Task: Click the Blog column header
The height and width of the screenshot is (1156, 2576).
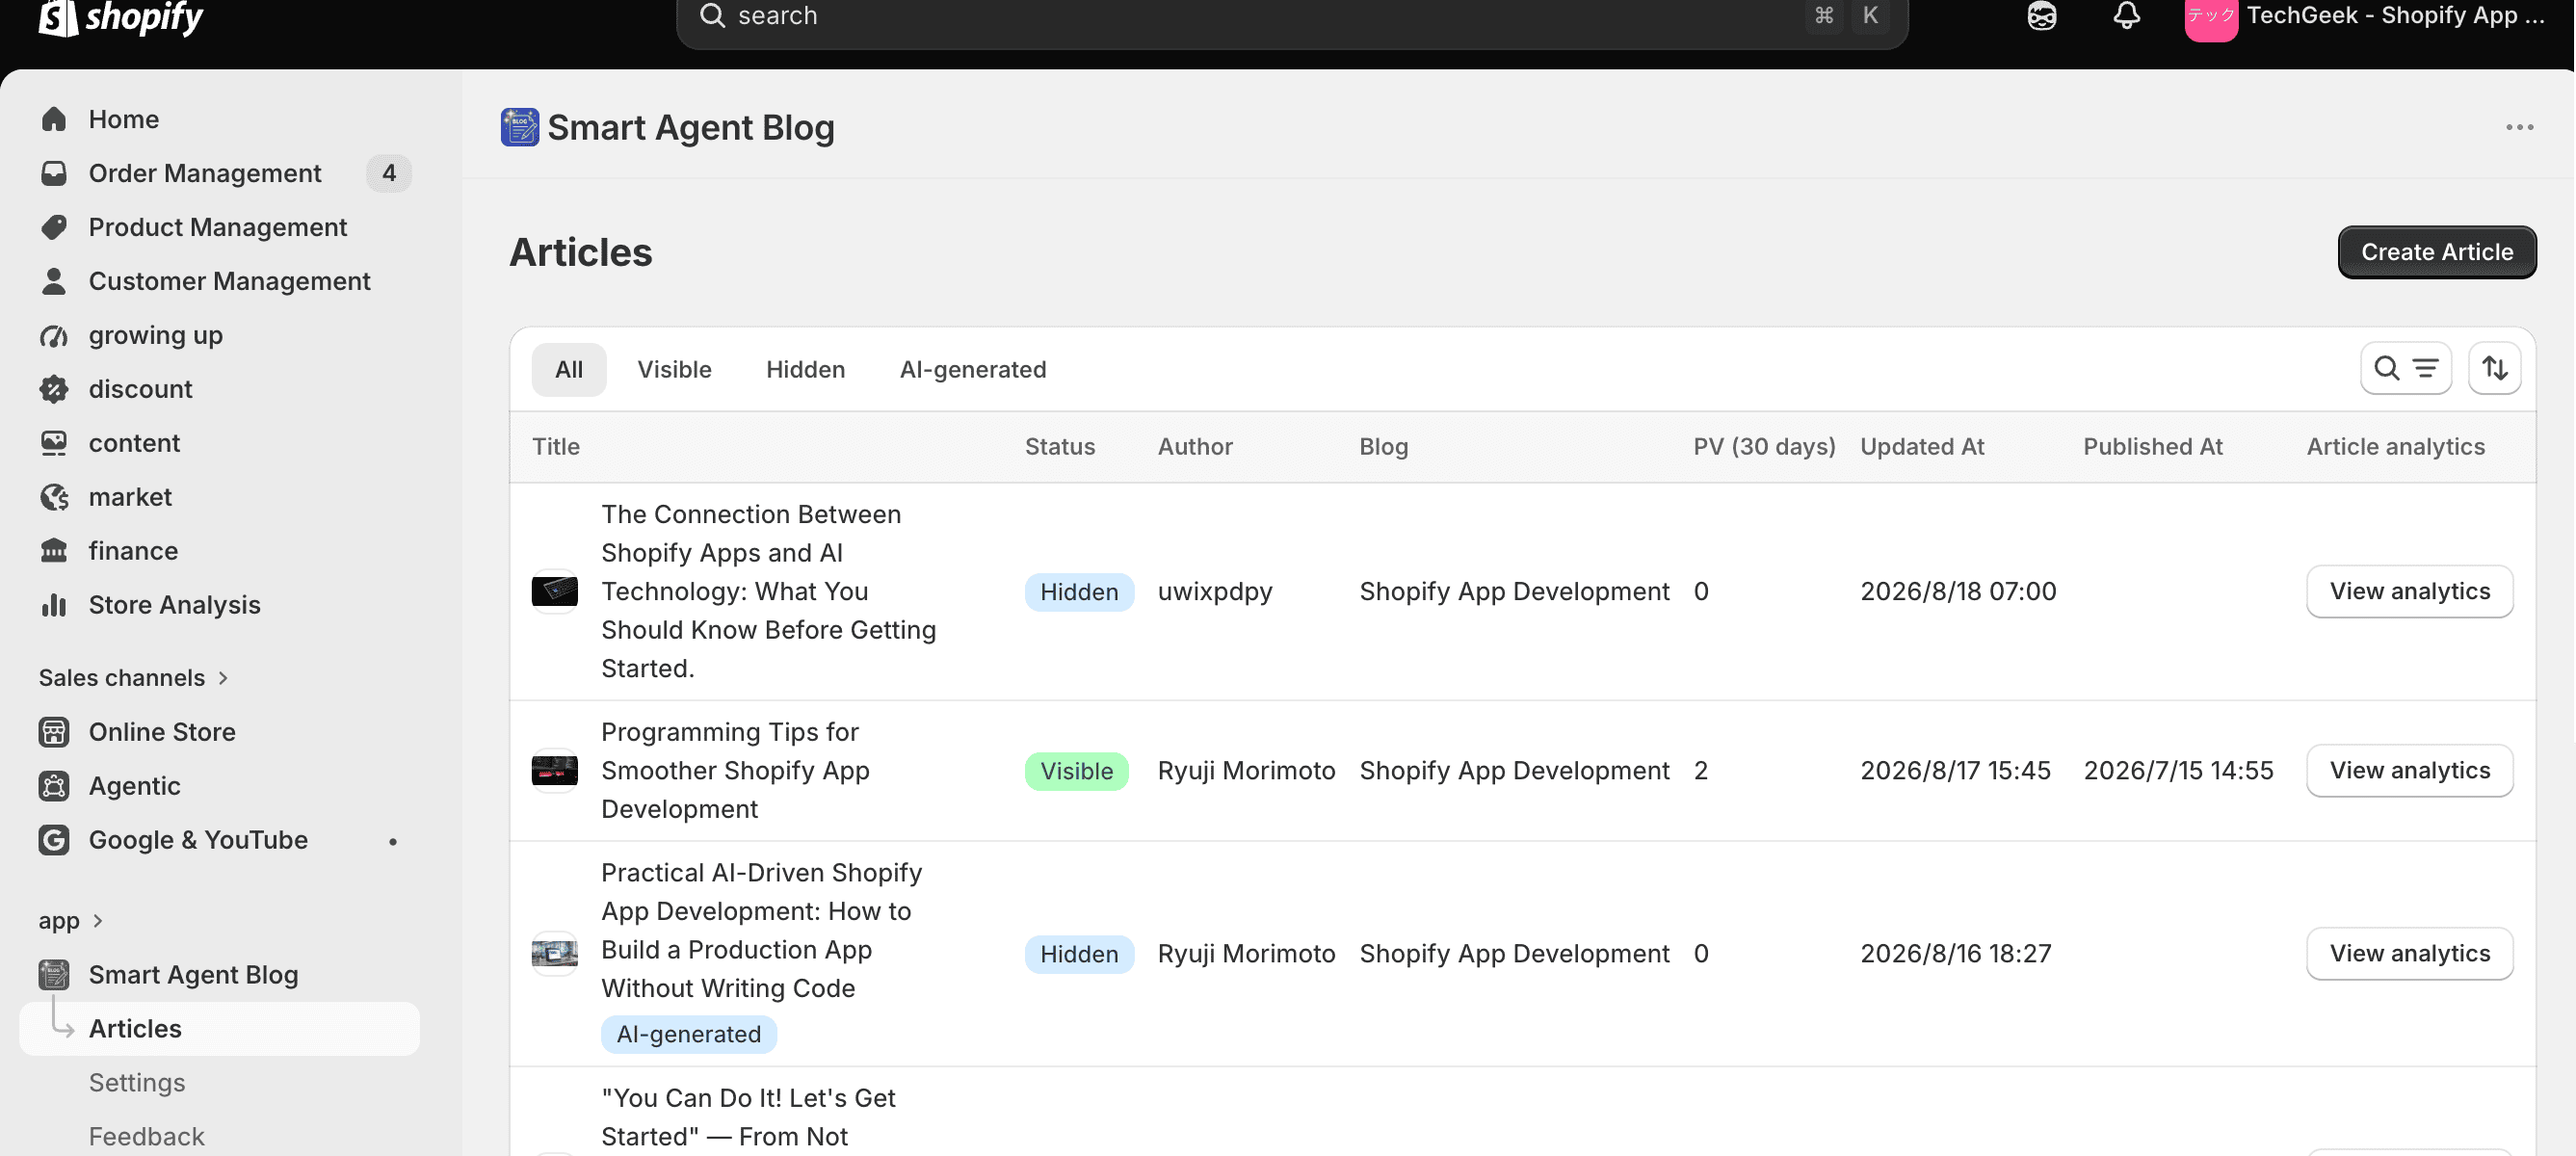Action: (1383, 447)
